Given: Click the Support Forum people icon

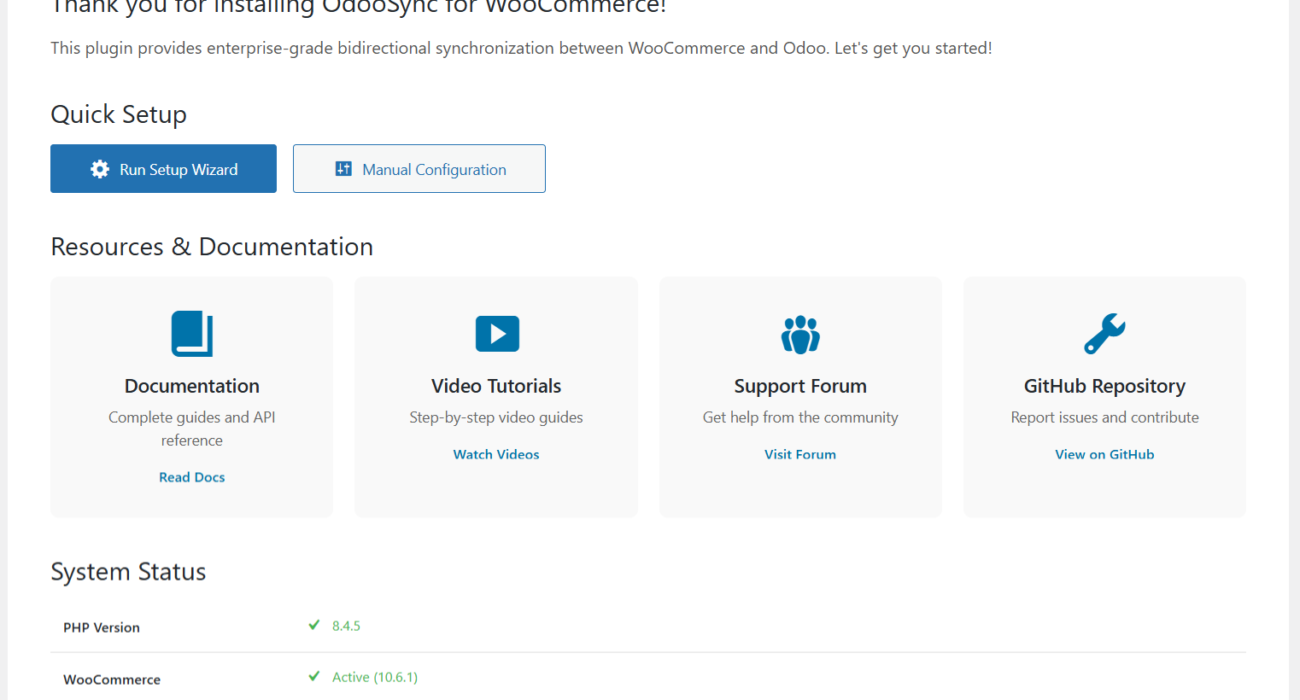Looking at the screenshot, I should (x=800, y=334).
